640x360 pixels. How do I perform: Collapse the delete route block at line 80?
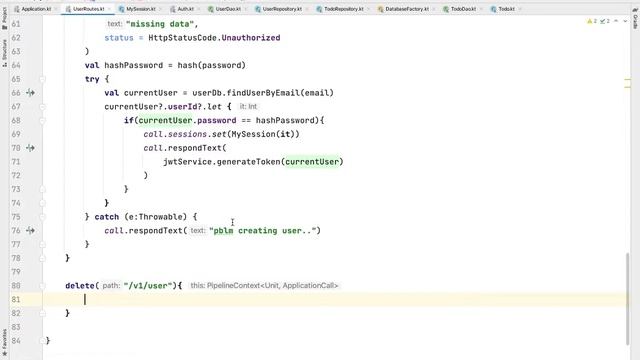tap(42, 286)
